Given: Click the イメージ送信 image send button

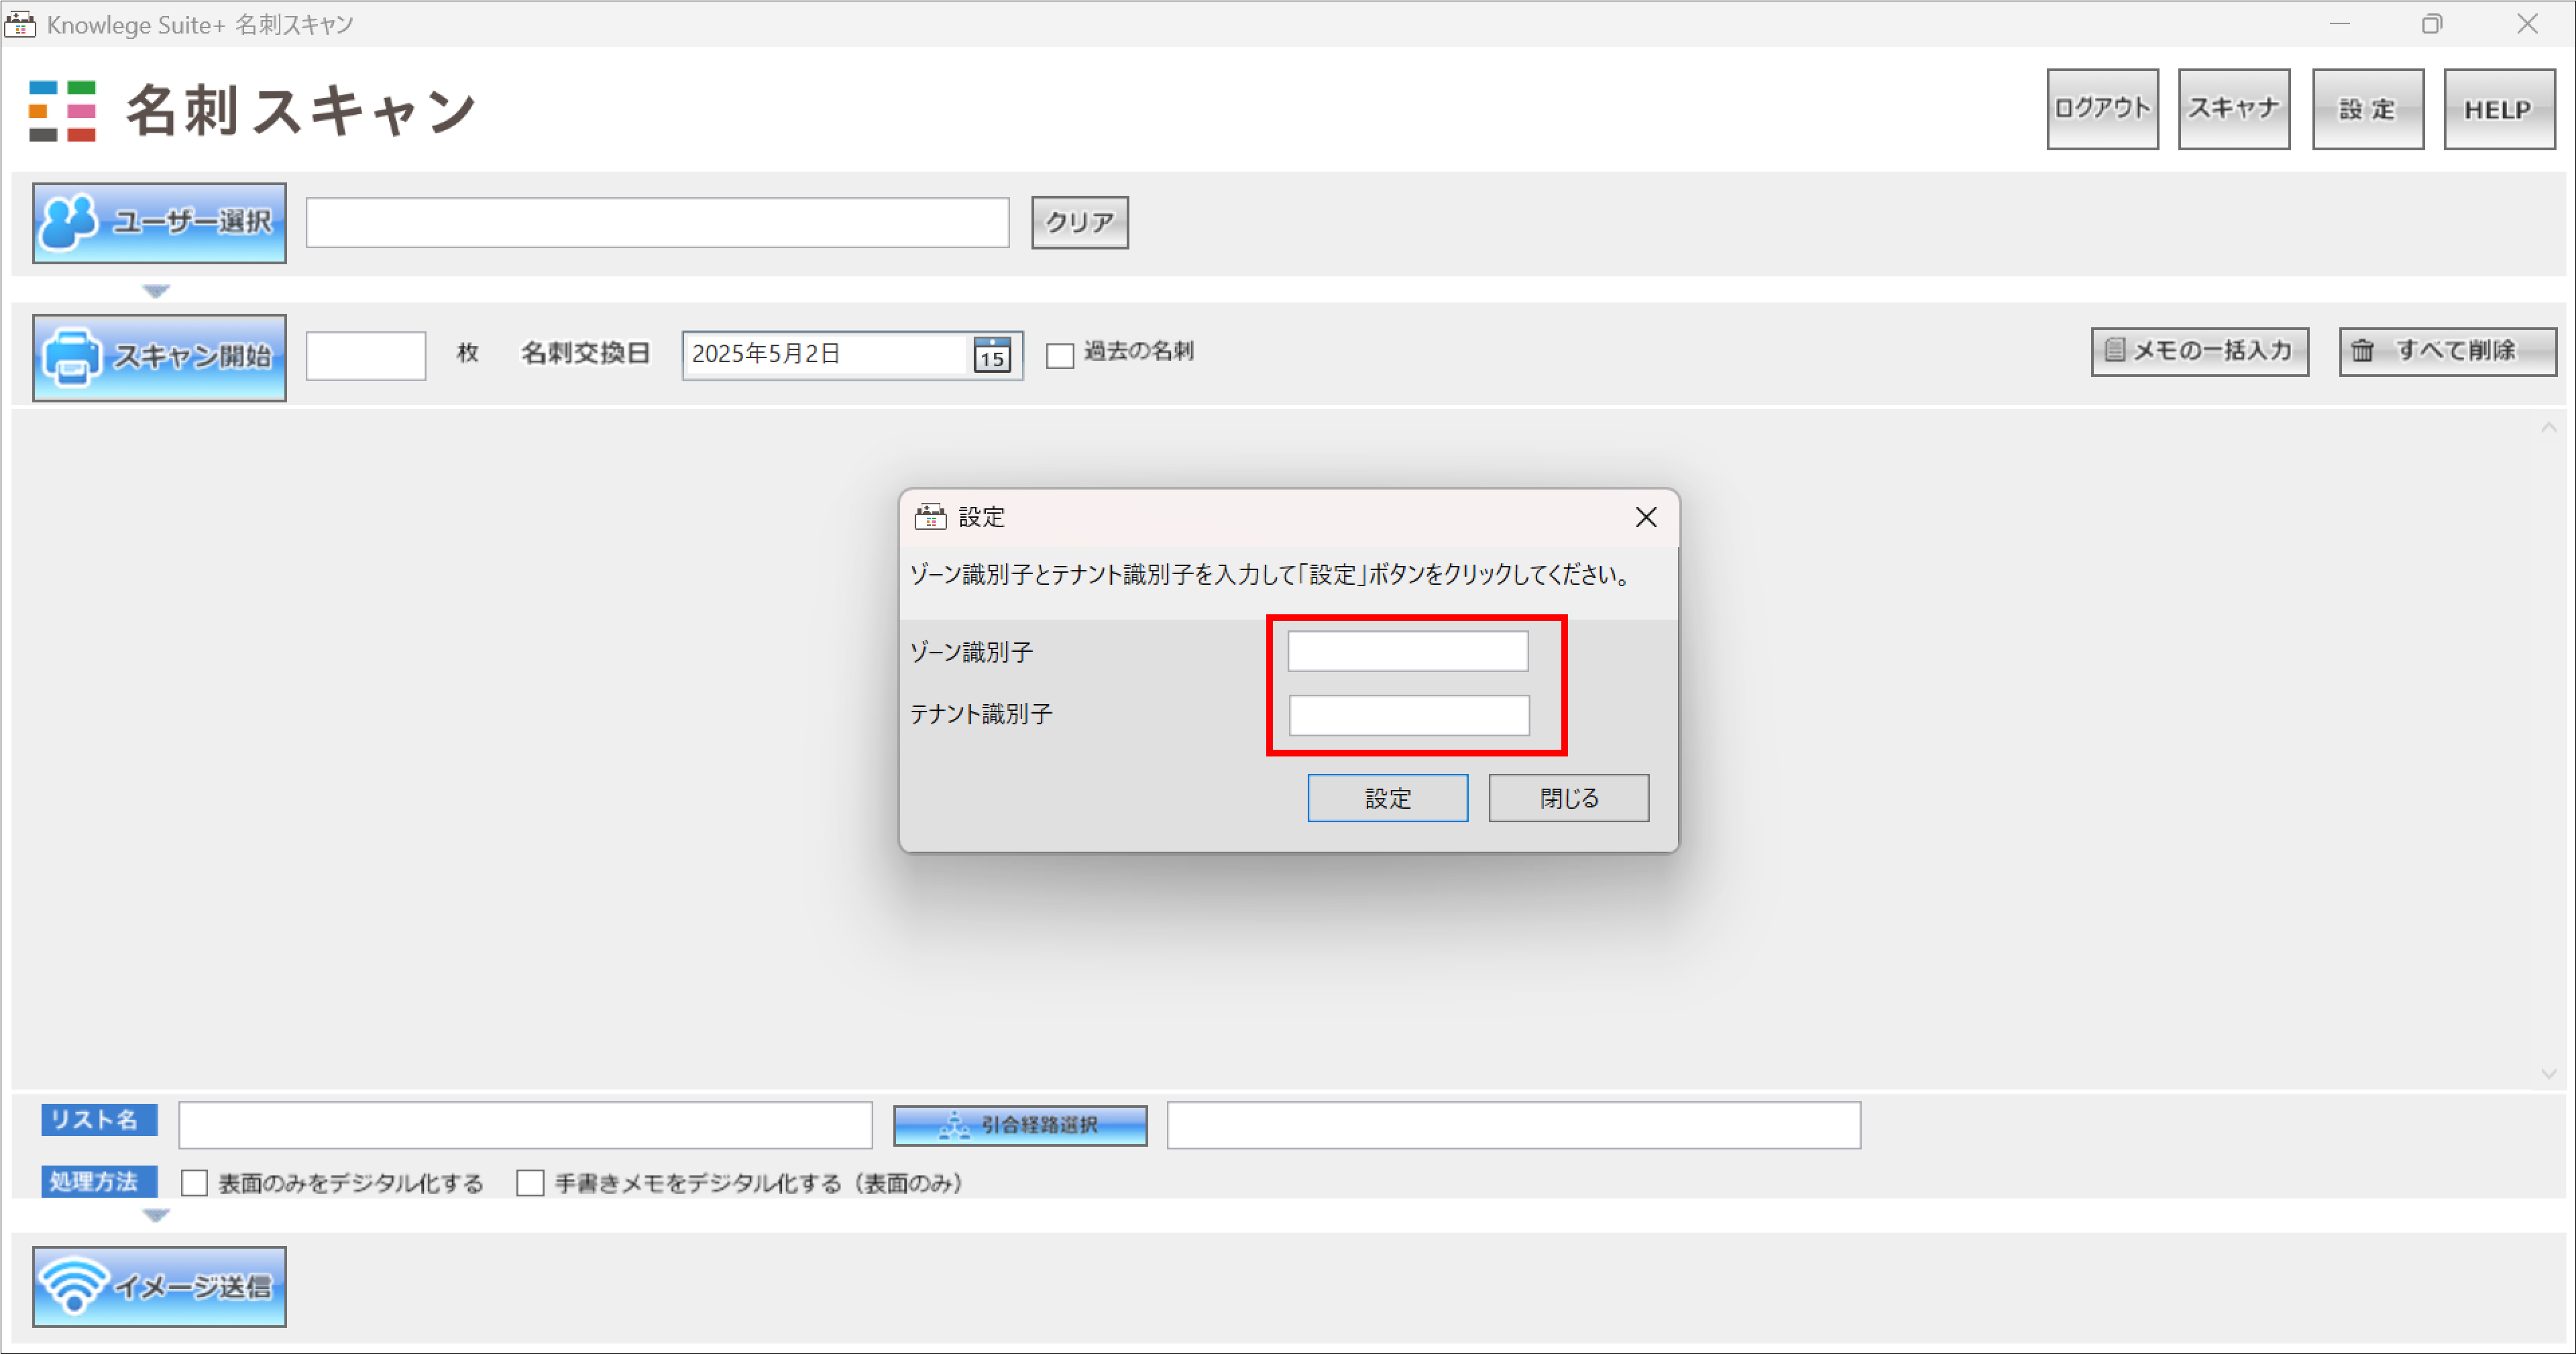Looking at the screenshot, I should (x=159, y=1286).
